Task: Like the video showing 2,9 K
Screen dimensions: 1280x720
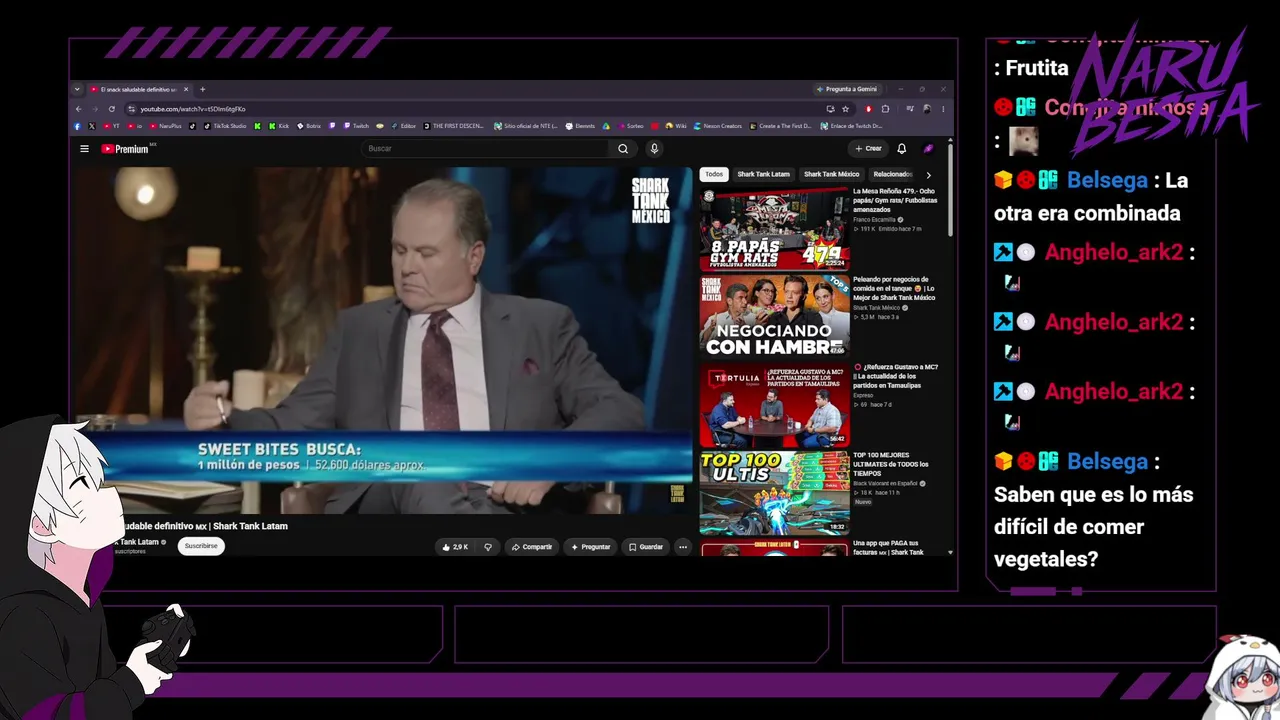Action: pyautogui.click(x=455, y=547)
